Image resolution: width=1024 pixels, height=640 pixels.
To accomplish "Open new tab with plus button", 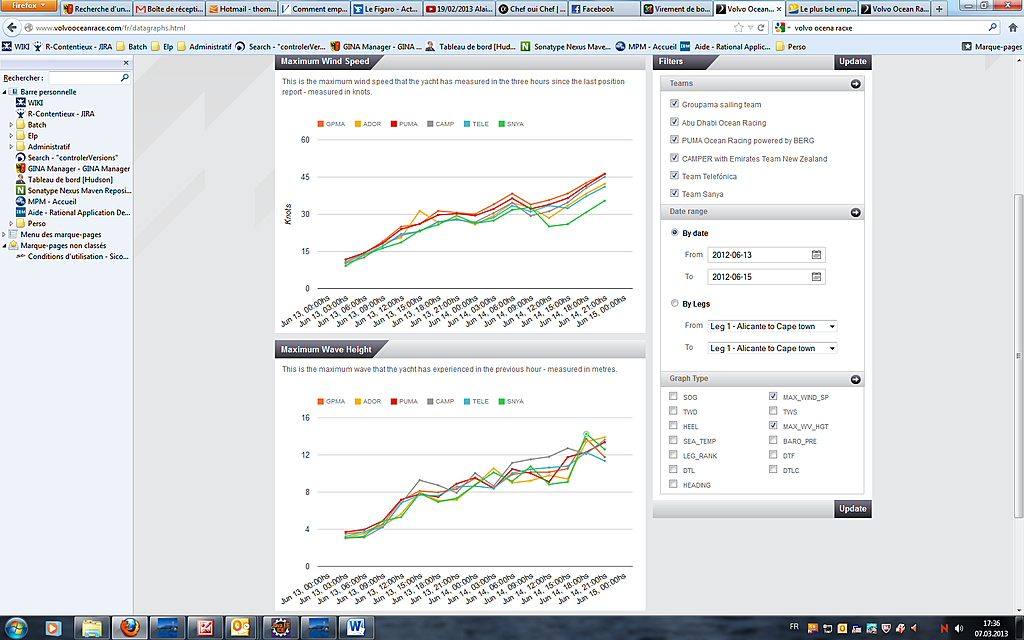I will [938, 9].
